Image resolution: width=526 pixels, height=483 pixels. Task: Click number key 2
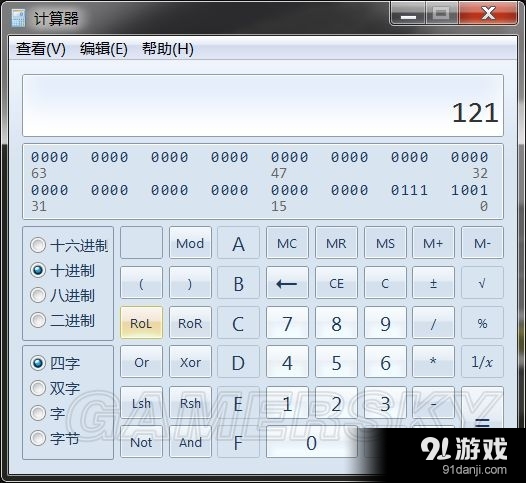tap(336, 402)
